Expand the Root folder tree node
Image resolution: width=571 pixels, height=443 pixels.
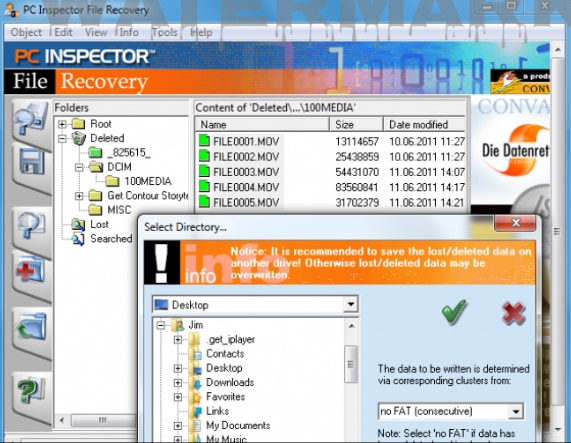click(x=62, y=124)
